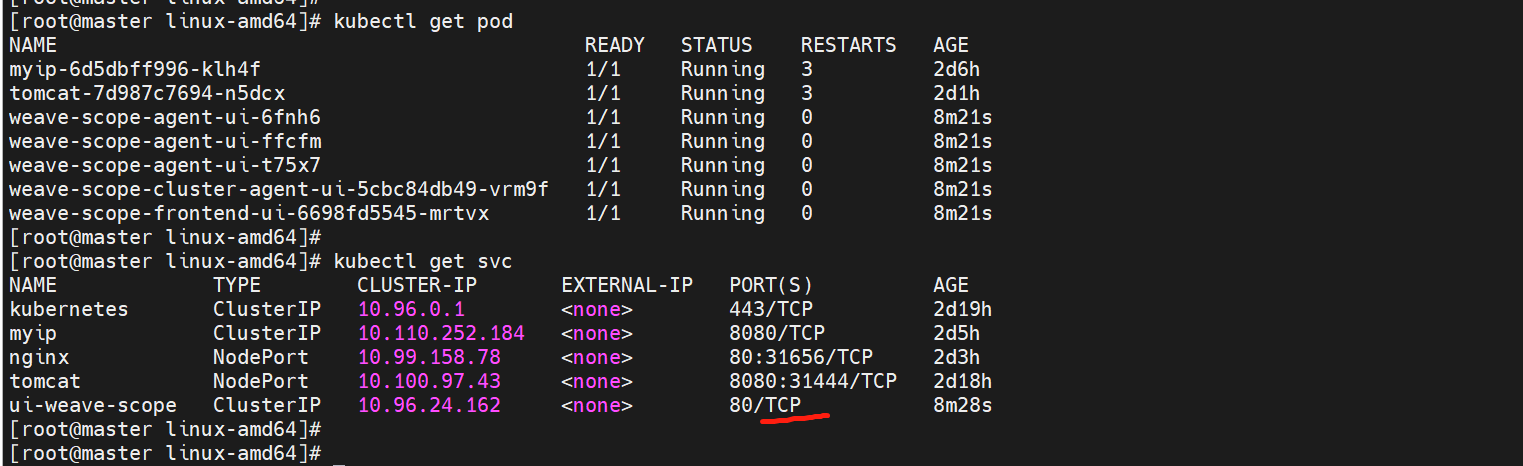This screenshot has height=466, width=1523.
Task: Click the ui-weave-scope service name
Action: point(93,405)
